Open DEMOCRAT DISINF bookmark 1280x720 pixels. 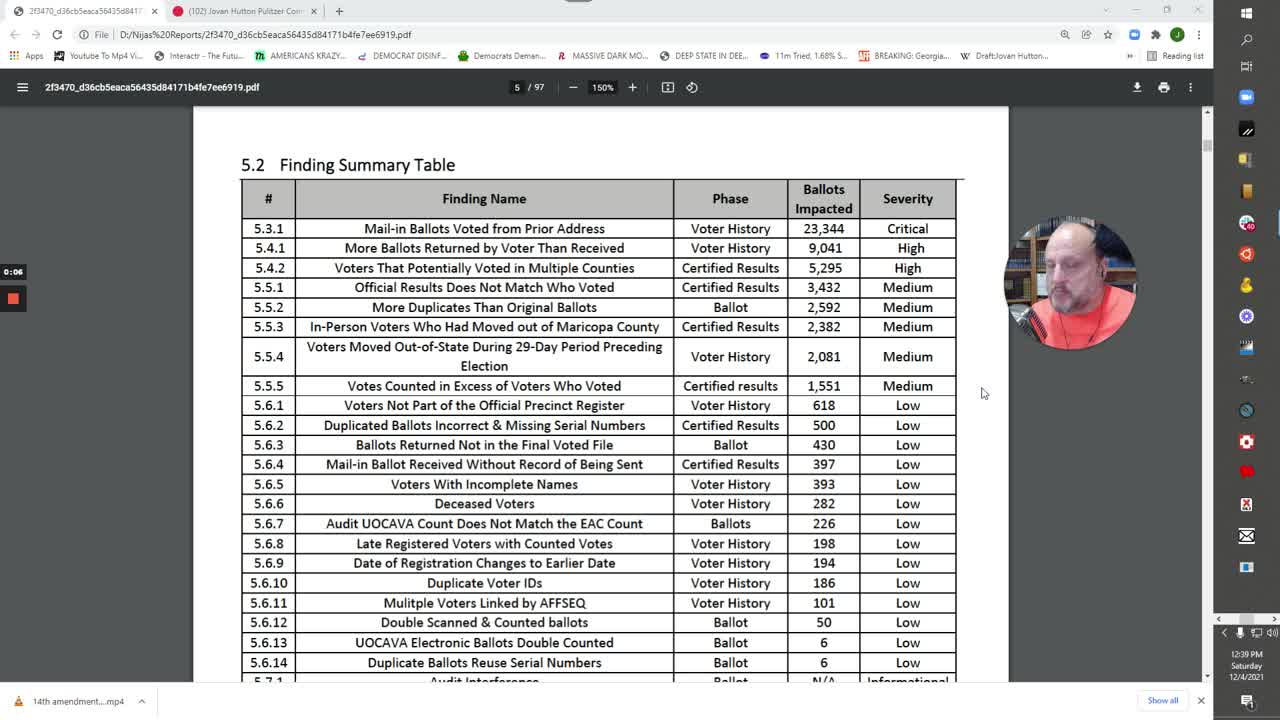pyautogui.click(x=402, y=56)
